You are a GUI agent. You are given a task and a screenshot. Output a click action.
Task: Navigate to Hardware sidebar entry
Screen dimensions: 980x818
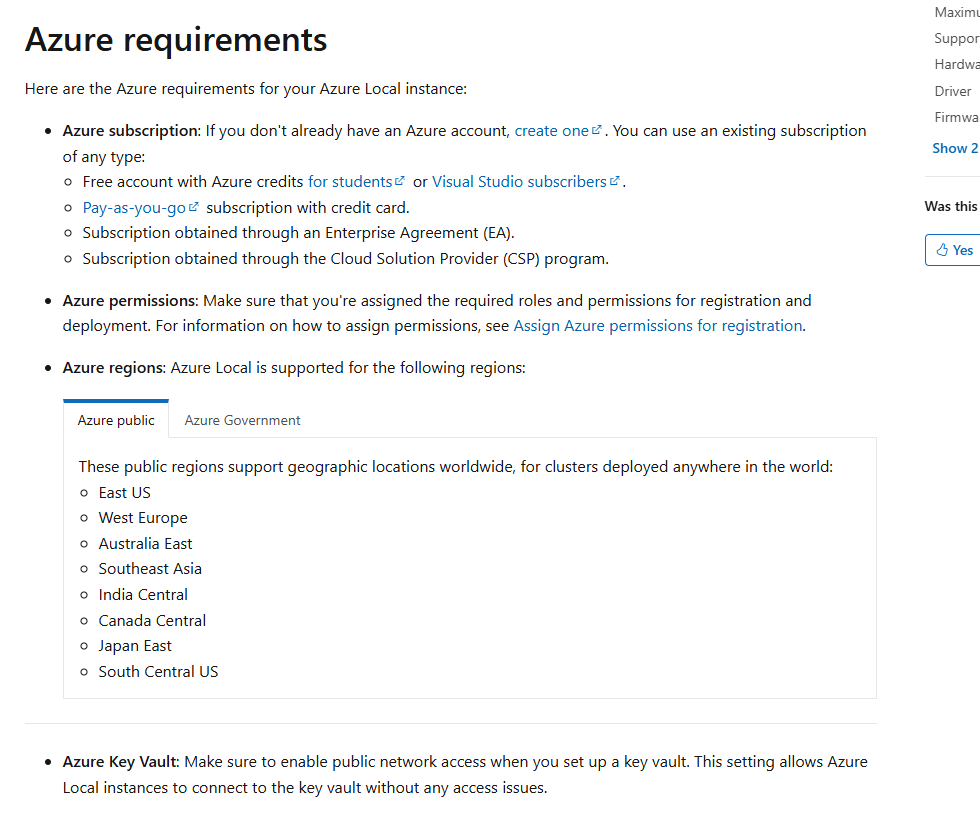[956, 65]
